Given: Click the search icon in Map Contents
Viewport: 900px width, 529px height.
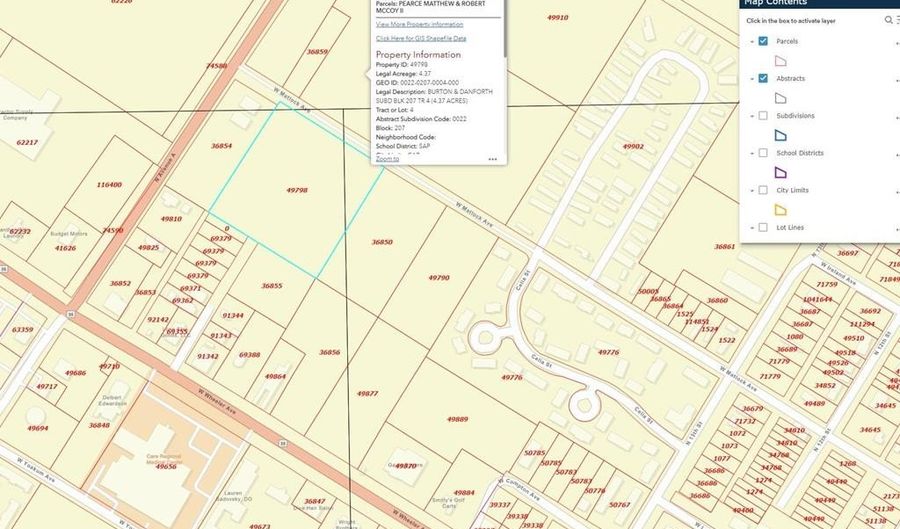Looking at the screenshot, I should [887, 20].
